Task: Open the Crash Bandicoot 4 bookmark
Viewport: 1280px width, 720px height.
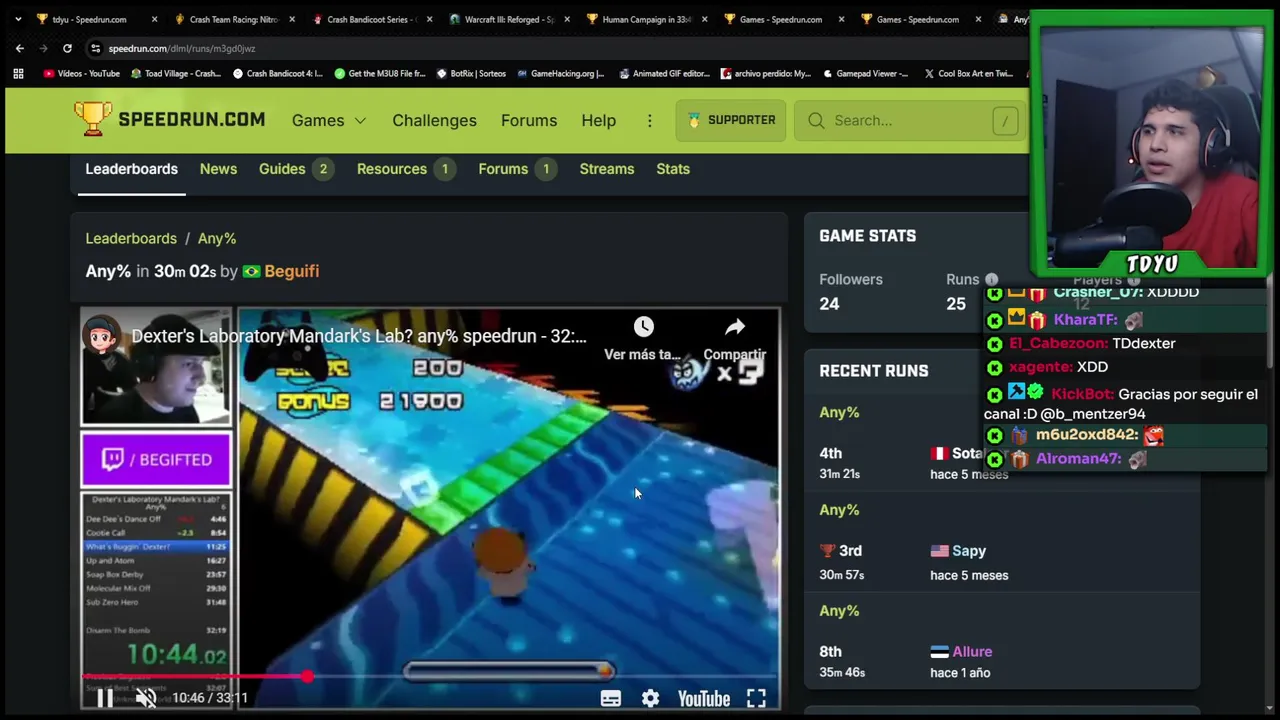Action: tap(277, 73)
